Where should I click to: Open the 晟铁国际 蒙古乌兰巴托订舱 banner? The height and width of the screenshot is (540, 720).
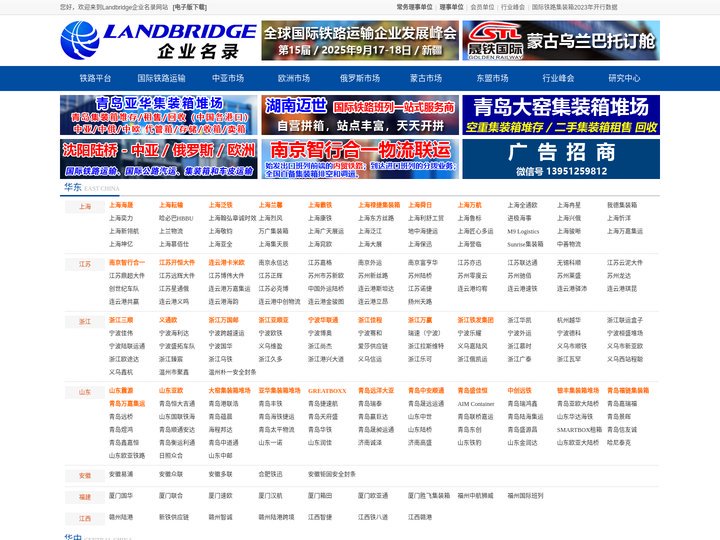[561, 40]
